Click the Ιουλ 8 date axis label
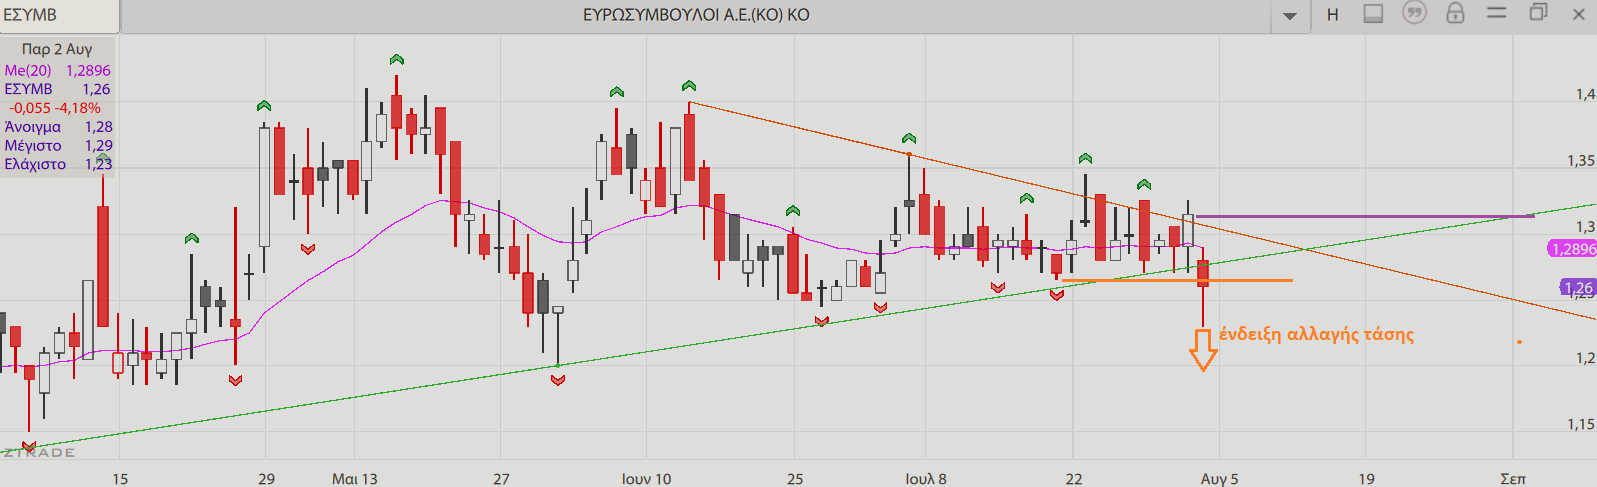The image size is (1597, 487). click(925, 479)
